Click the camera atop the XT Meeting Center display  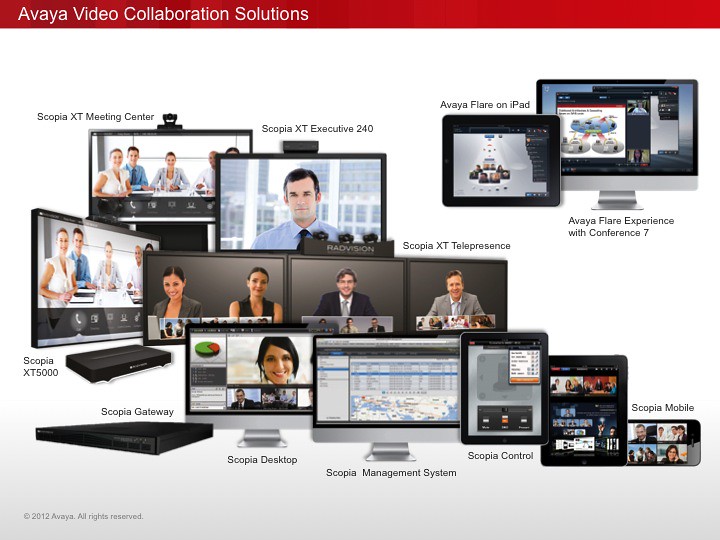(x=170, y=121)
